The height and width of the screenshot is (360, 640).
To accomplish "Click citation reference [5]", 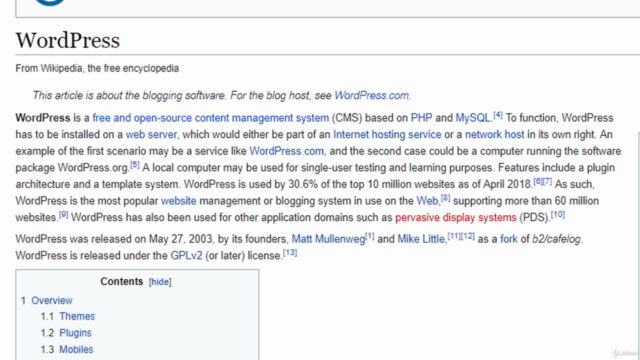I will (x=135, y=165).
